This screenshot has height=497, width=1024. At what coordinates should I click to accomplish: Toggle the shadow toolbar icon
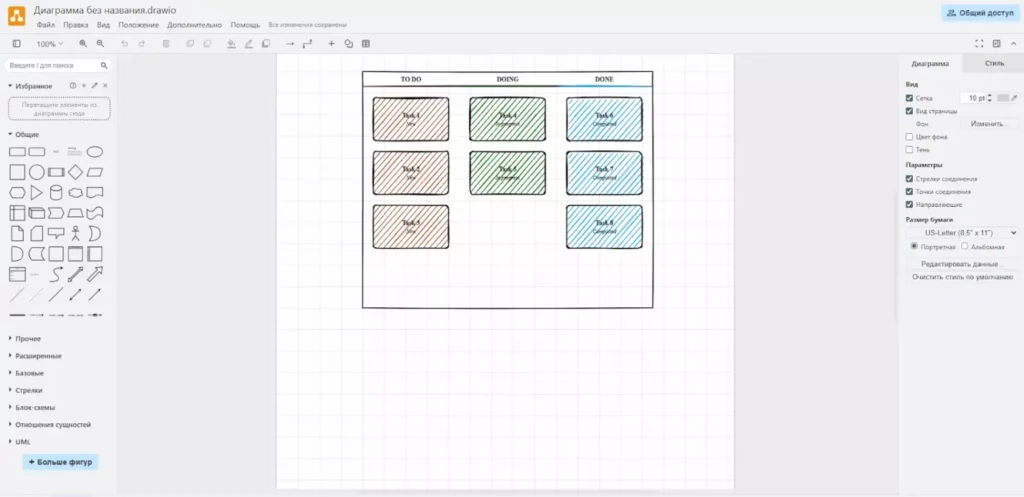click(x=266, y=44)
